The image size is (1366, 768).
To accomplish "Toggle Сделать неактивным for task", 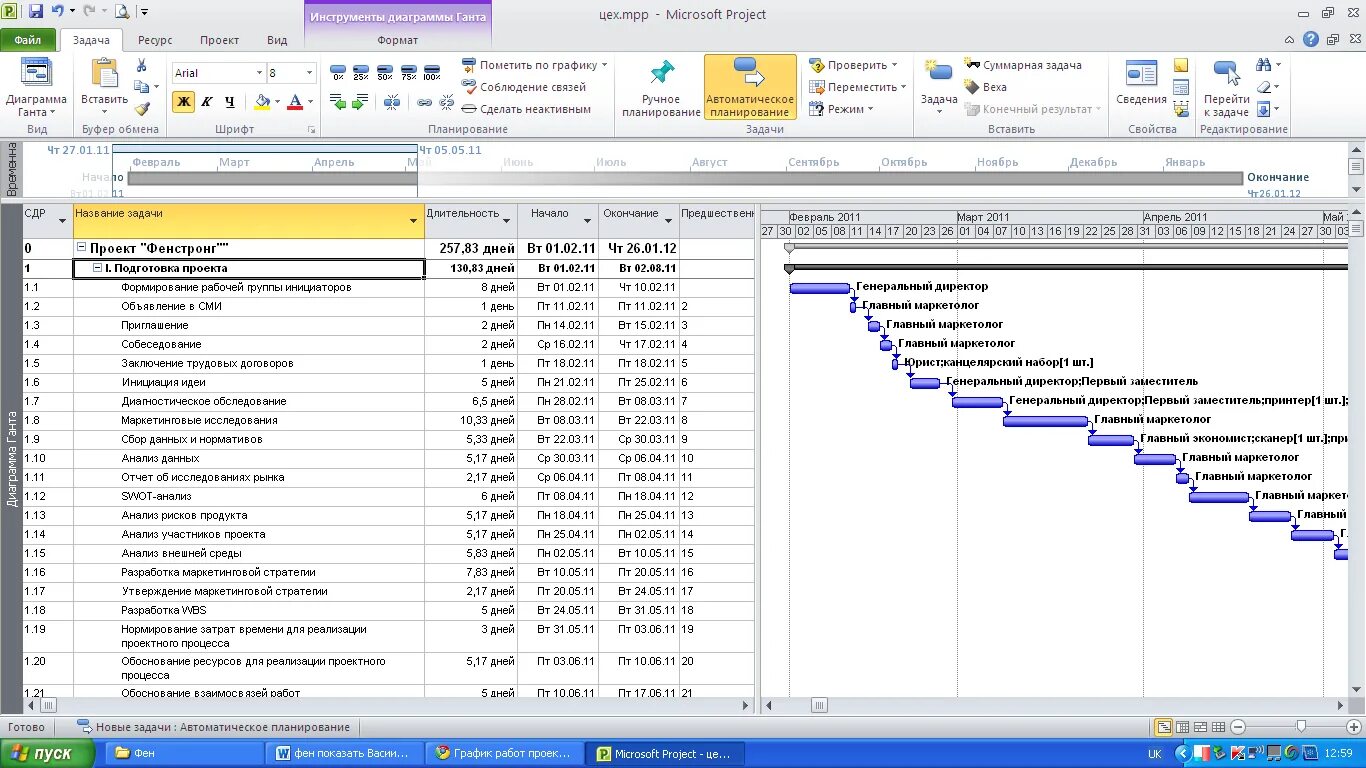I will [x=526, y=109].
